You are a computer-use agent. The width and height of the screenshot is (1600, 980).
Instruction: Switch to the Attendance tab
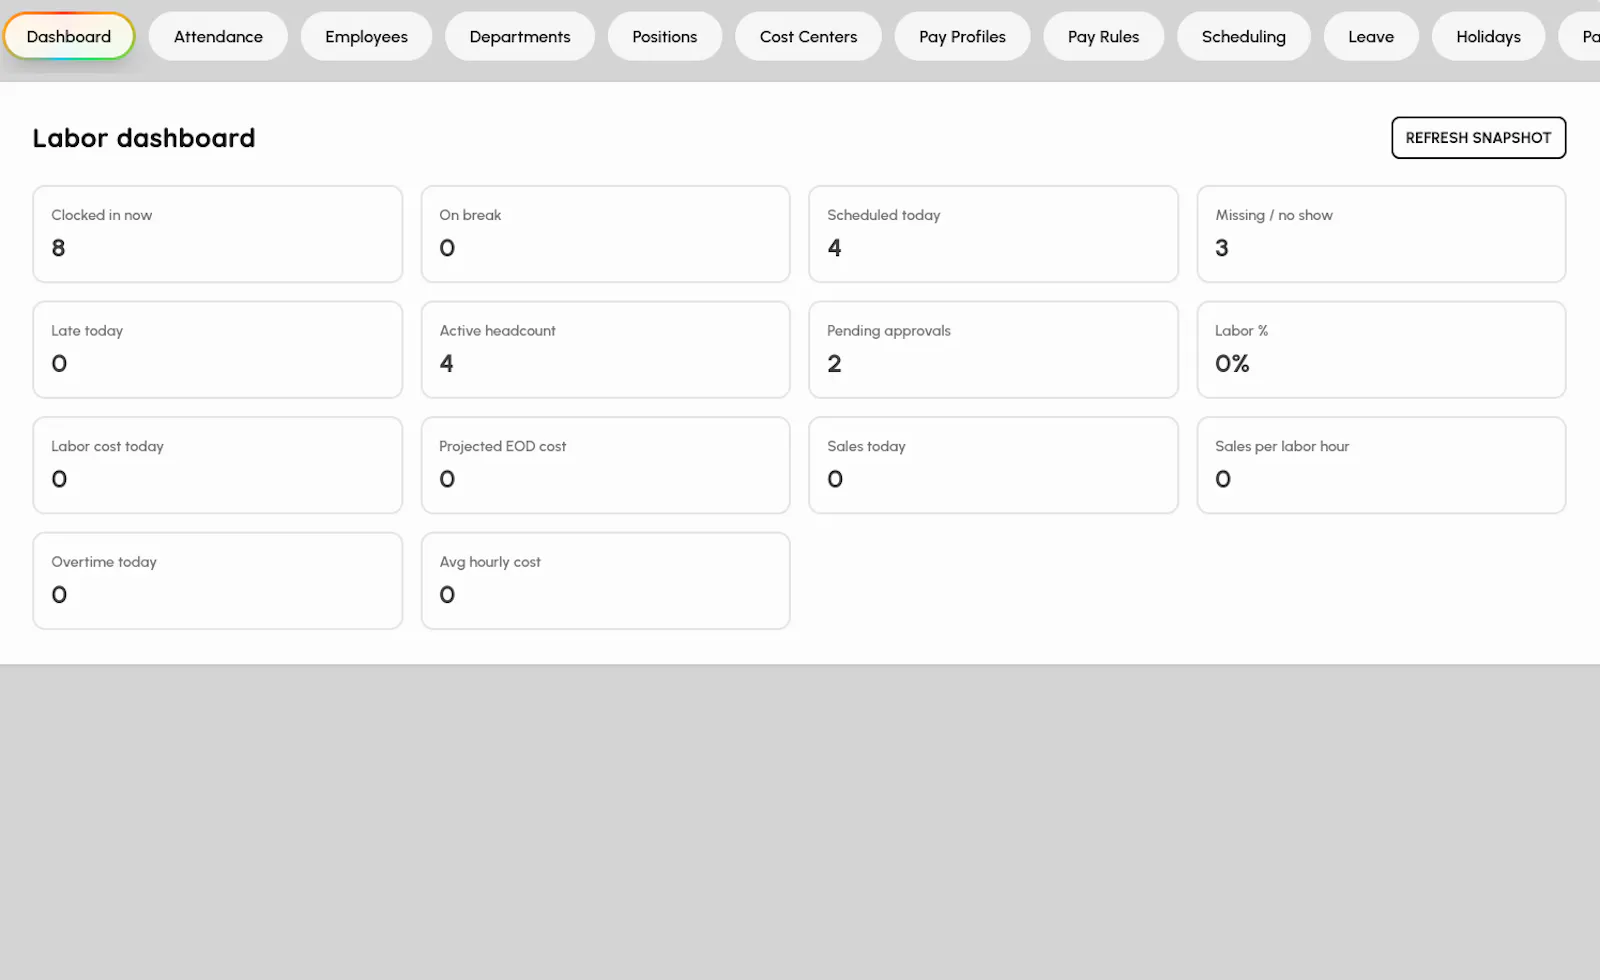point(218,37)
